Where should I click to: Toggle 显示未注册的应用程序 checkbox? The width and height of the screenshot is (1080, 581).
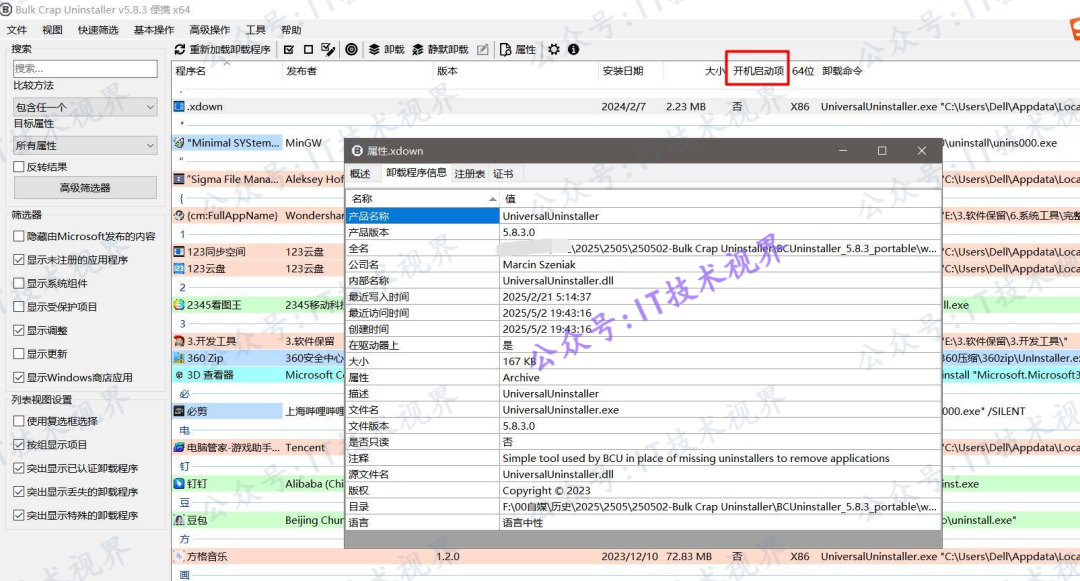(19, 260)
